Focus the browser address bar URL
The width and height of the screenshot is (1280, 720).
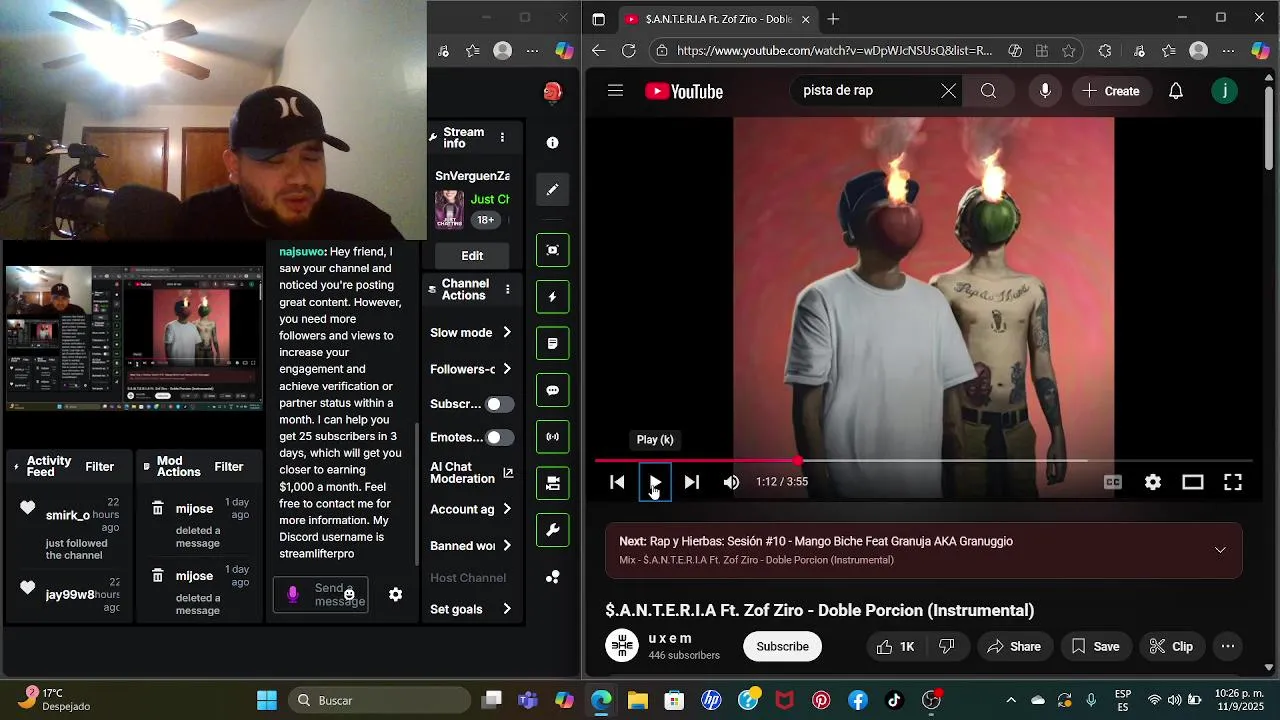coord(834,51)
